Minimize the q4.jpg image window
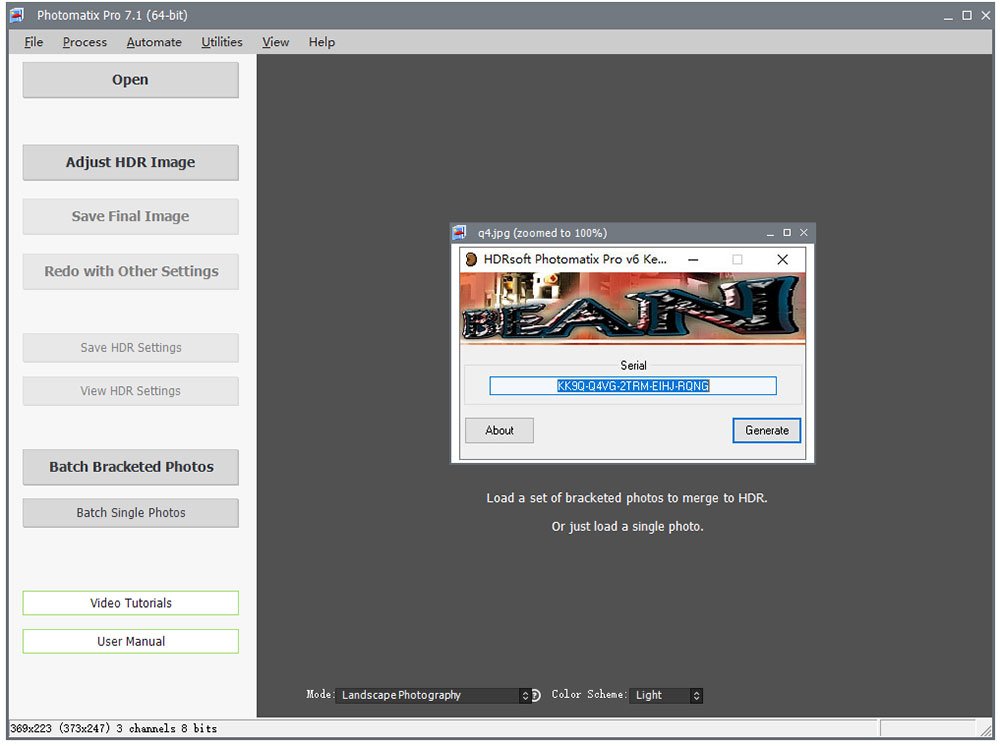Viewport: 1000px width, 746px height. coord(770,233)
